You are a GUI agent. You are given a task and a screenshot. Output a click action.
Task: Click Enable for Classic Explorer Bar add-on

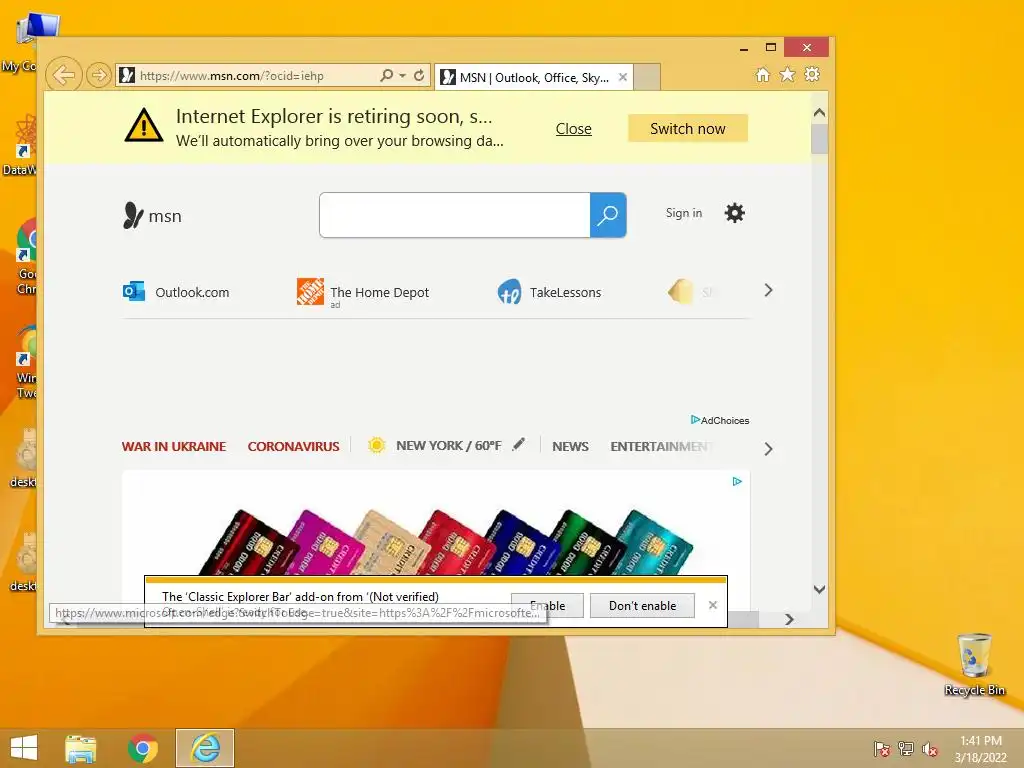(x=547, y=605)
